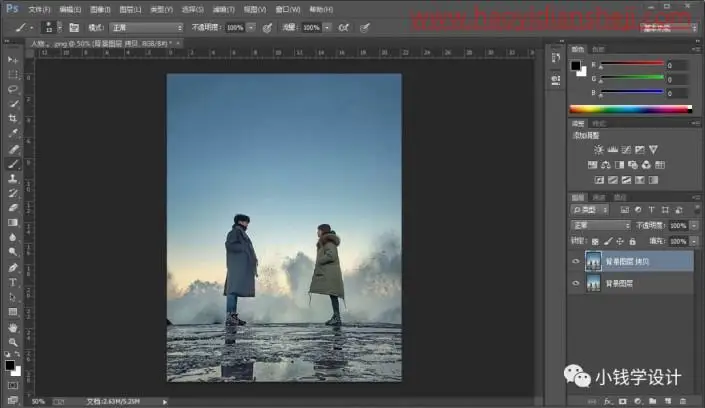This screenshot has width=705, height=408.
Task: Hide the 背景图层 layer
Action: (576, 283)
